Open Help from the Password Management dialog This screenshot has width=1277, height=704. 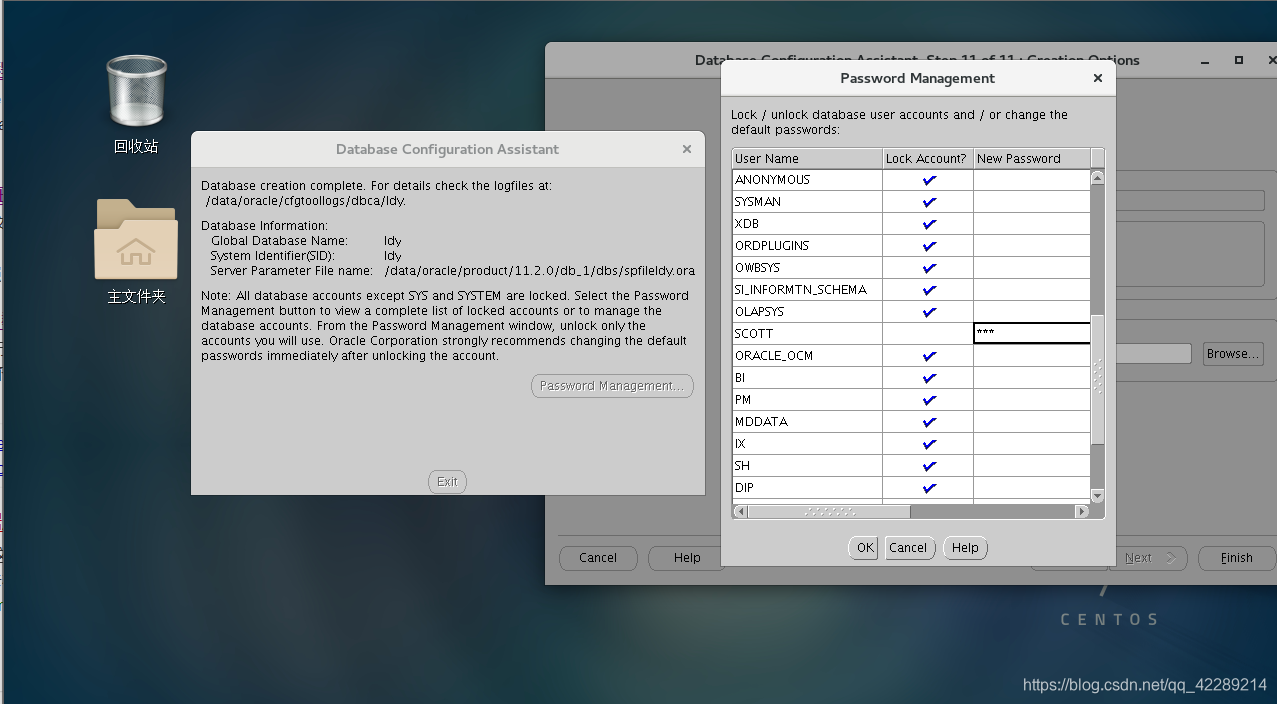click(963, 547)
